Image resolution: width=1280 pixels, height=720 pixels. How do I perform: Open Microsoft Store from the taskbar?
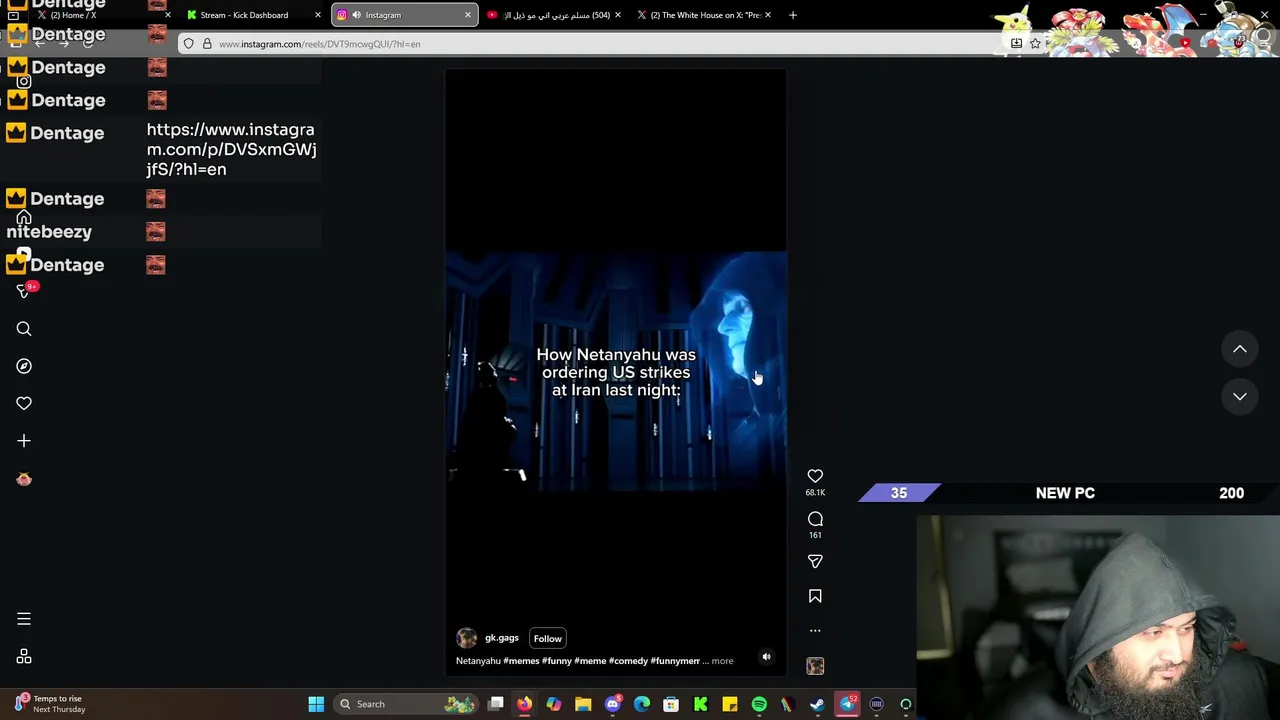tap(671, 704)
